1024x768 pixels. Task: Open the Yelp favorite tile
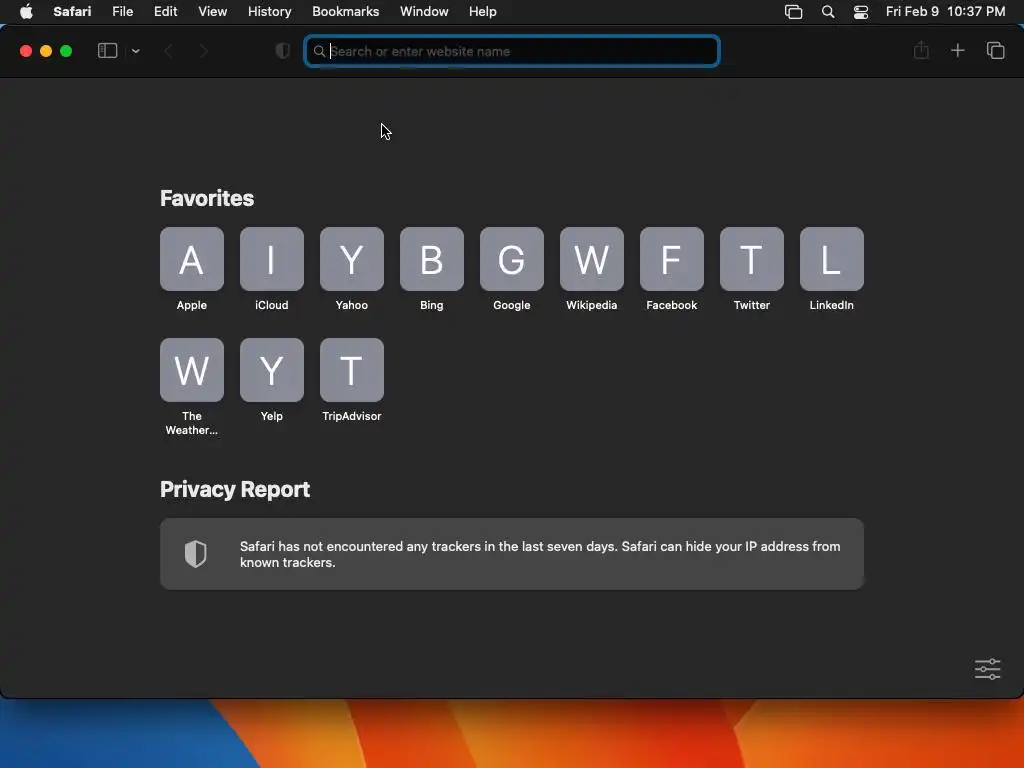pyautogui.click(x=272, y=370)
